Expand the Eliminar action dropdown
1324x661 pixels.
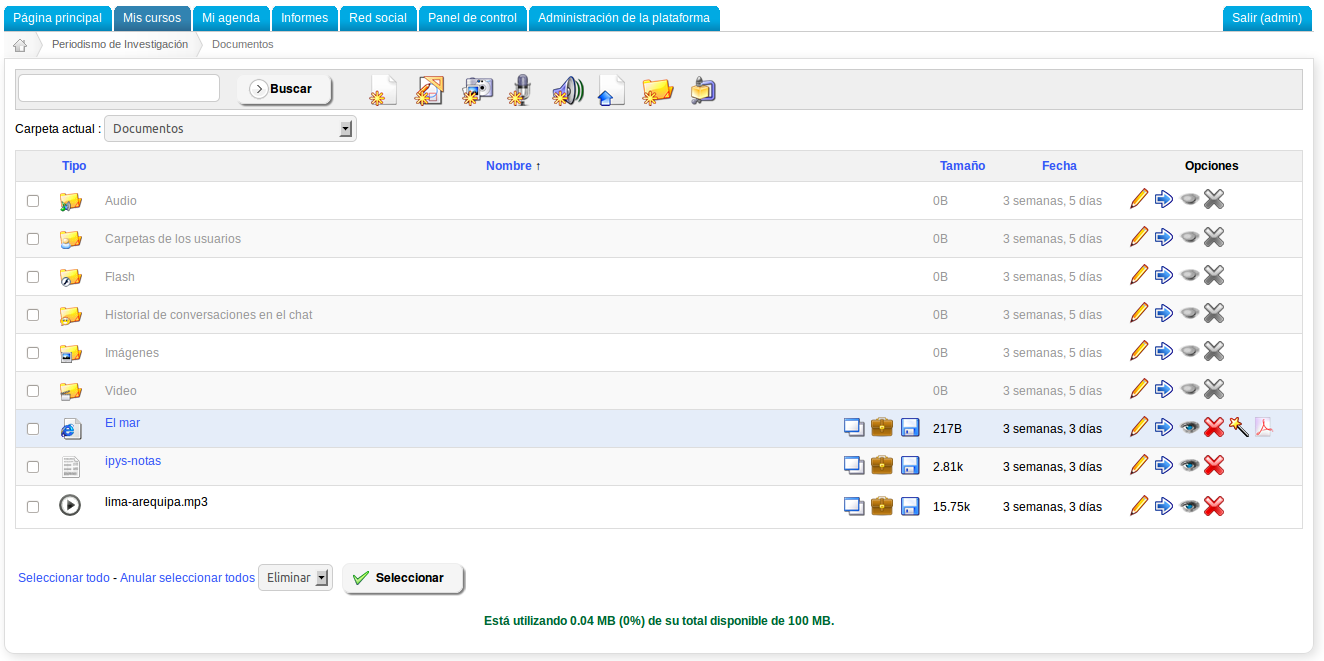click(x=295, y=578)
